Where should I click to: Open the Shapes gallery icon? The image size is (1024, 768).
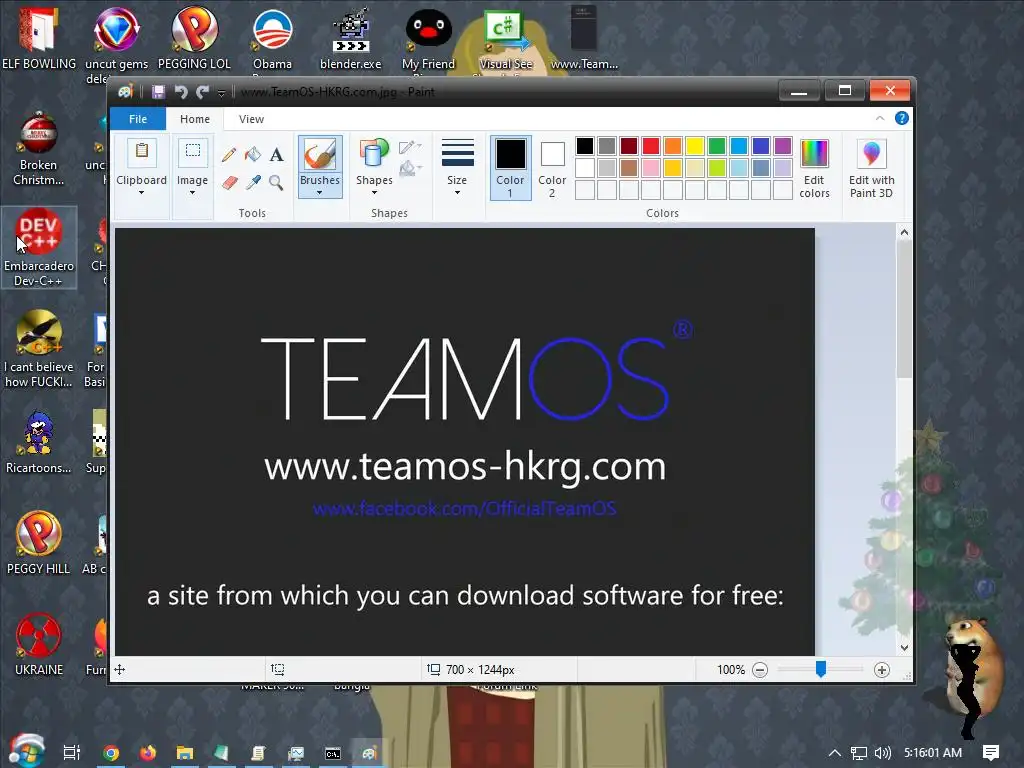[374, 155]
